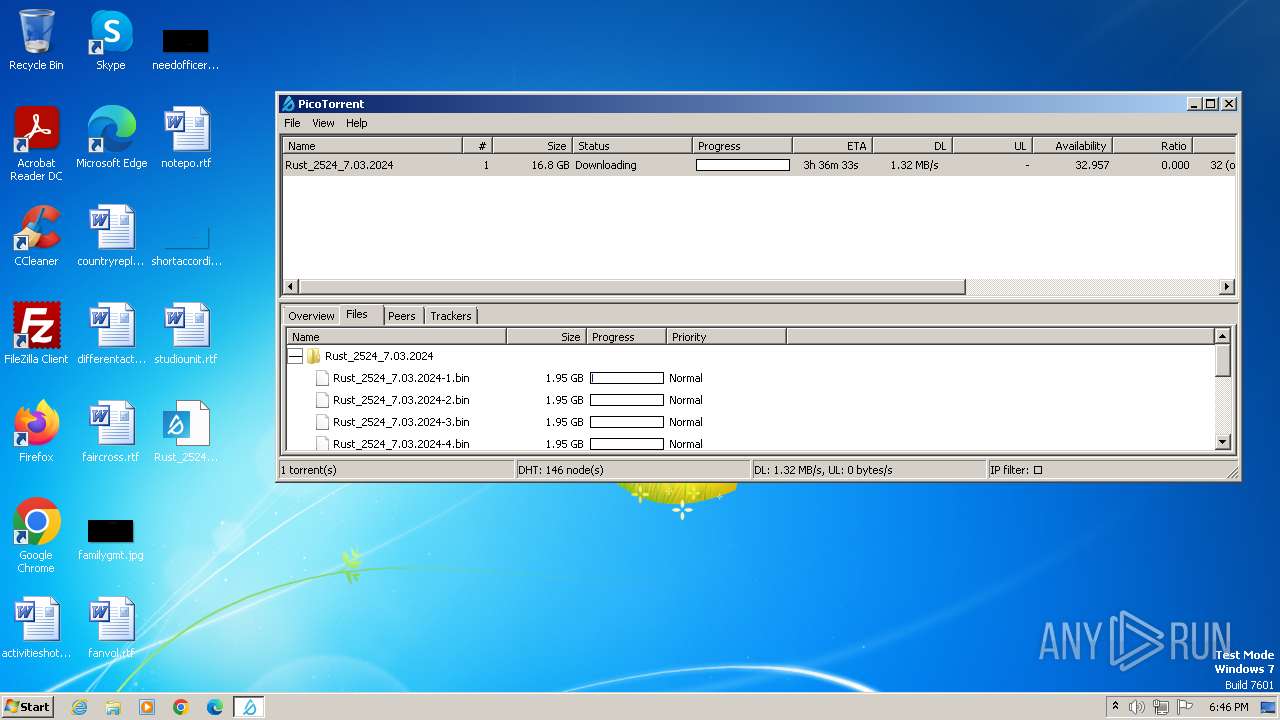Open the Skype desktop shortcut
This screenshot has height=720, width=1280.
coord(110,40)
